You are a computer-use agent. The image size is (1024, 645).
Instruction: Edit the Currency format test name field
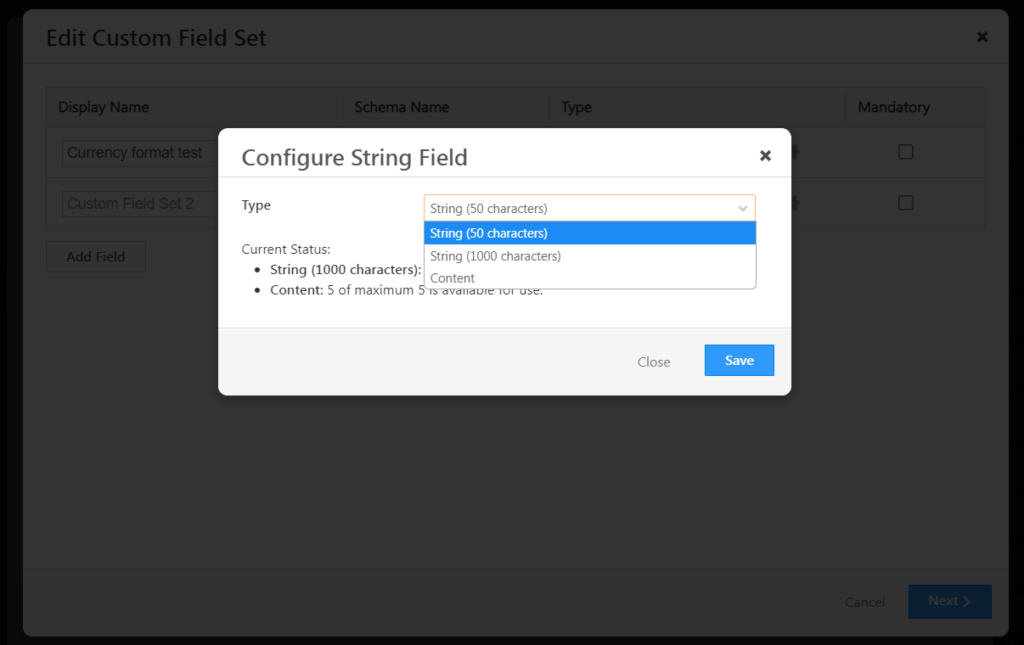point(140,153)
